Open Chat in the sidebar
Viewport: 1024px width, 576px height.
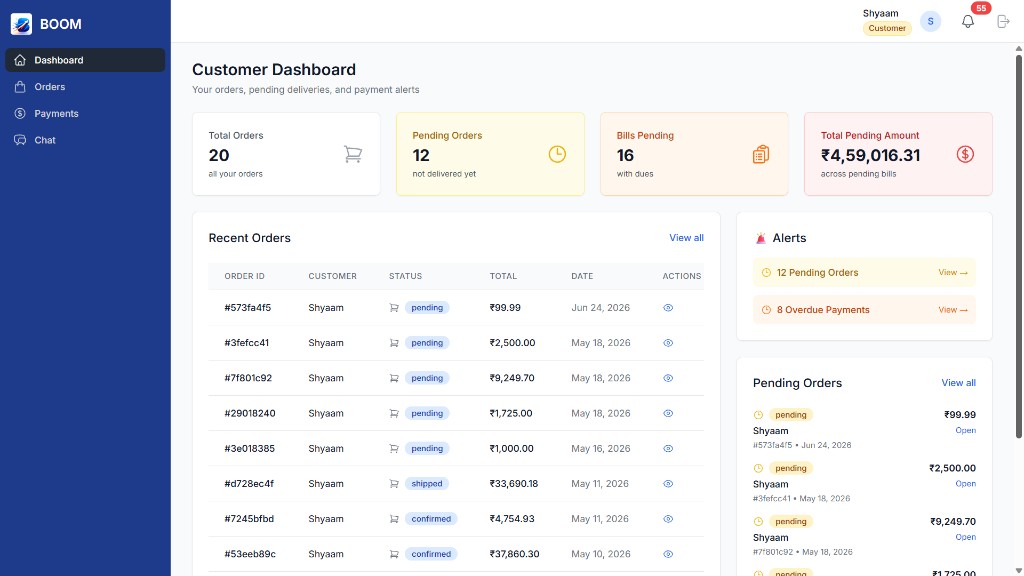tap(85, 140)
